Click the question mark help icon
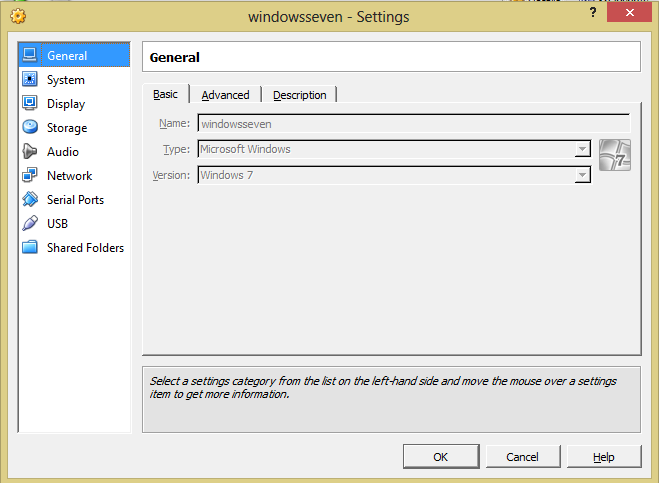The image size is (659, 483). [593, 12]
